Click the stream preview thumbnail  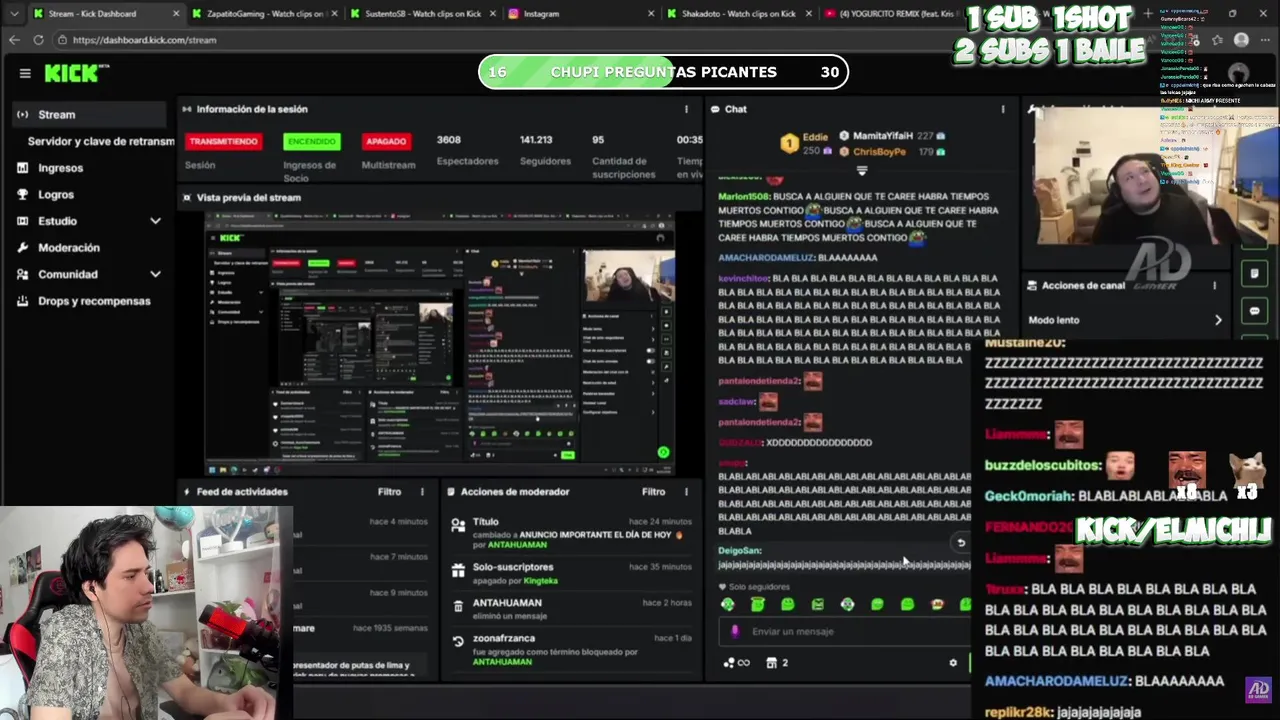[440, 345]
